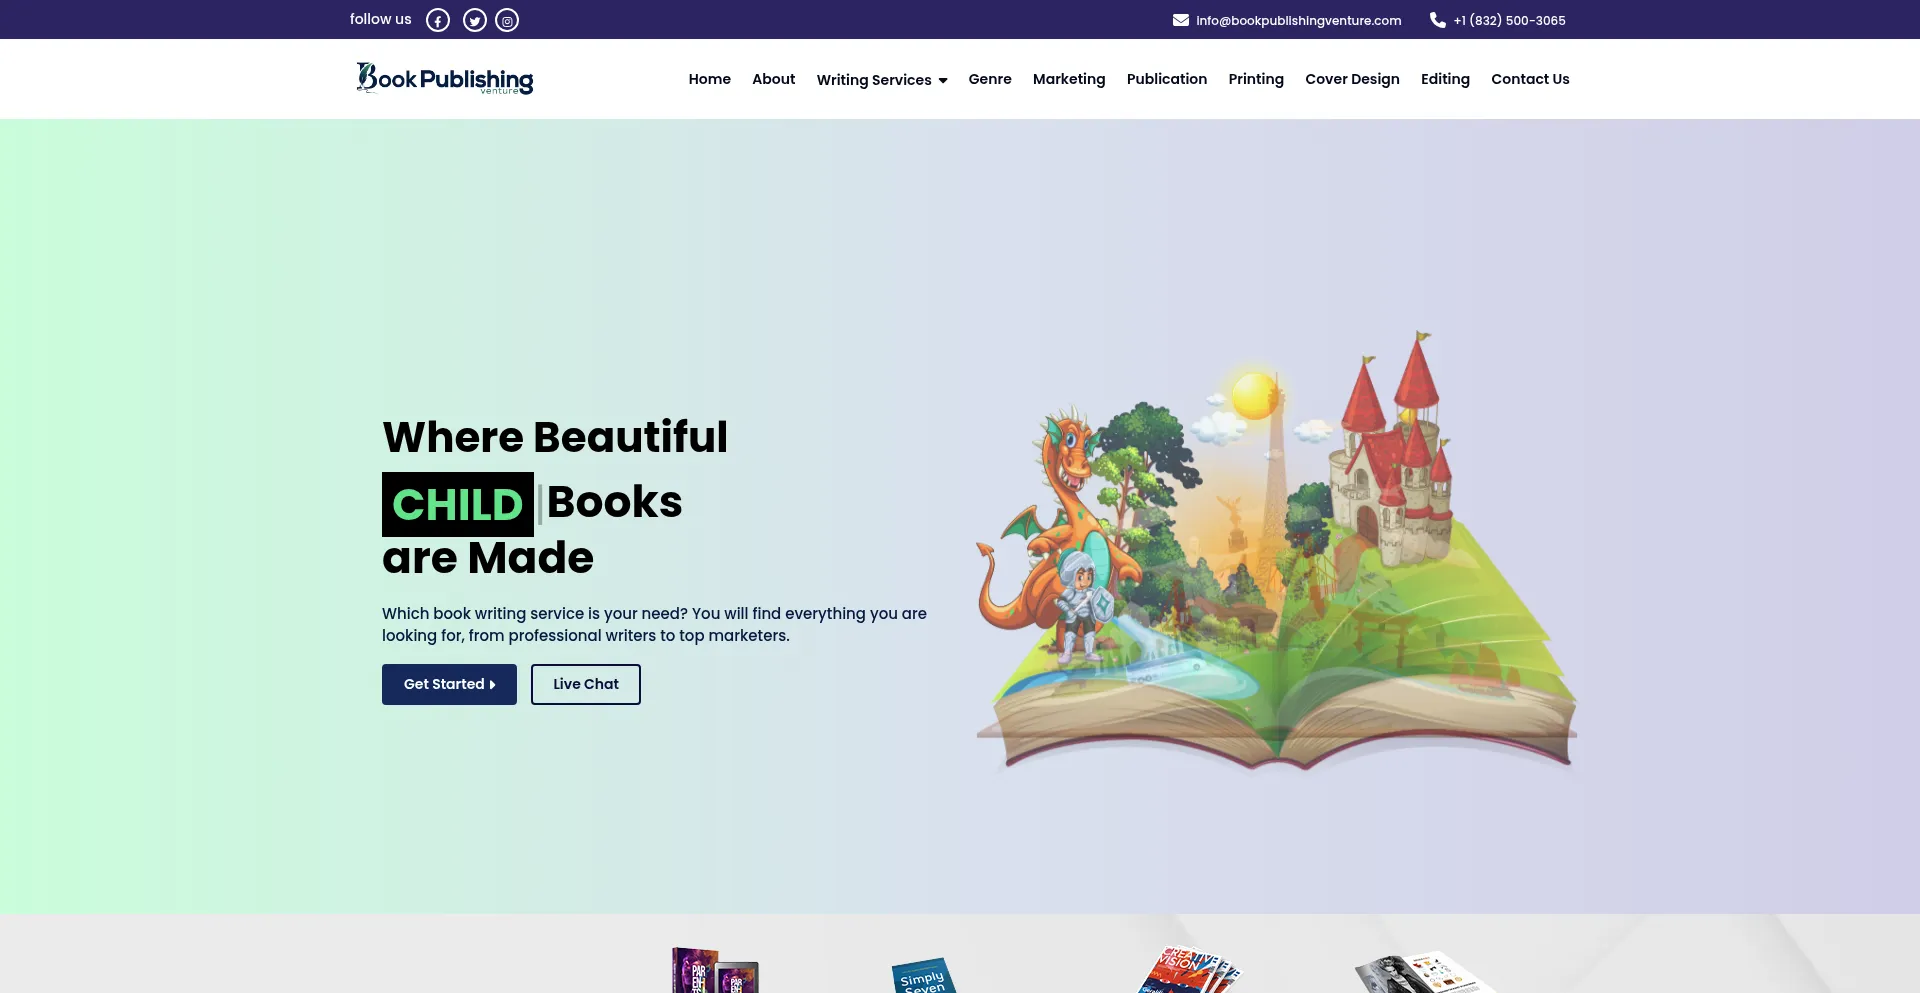Call the +1 (832) 500-3065 number link
The width and height of the screenshot is (1920, 993).
click(1510, 20)
